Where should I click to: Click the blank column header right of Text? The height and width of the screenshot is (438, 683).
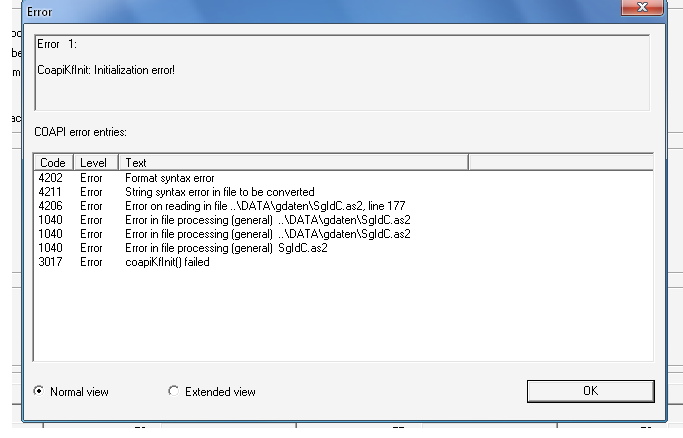coord(560,162)
